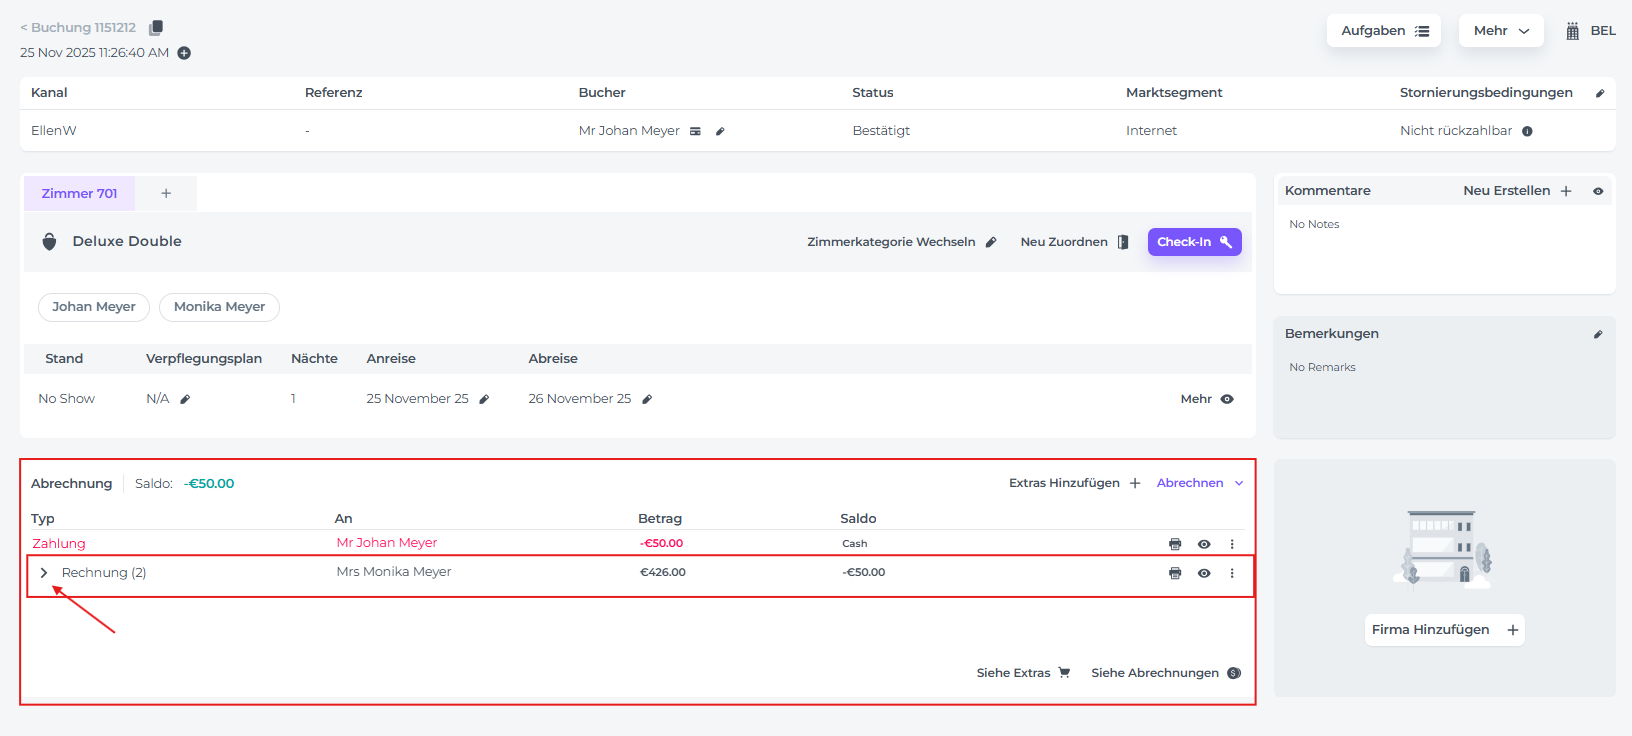Edit booker Johan Meyer with the pencil icon
The width and height of the screenshot is (1632, 736).
click(x=720, y=131)
